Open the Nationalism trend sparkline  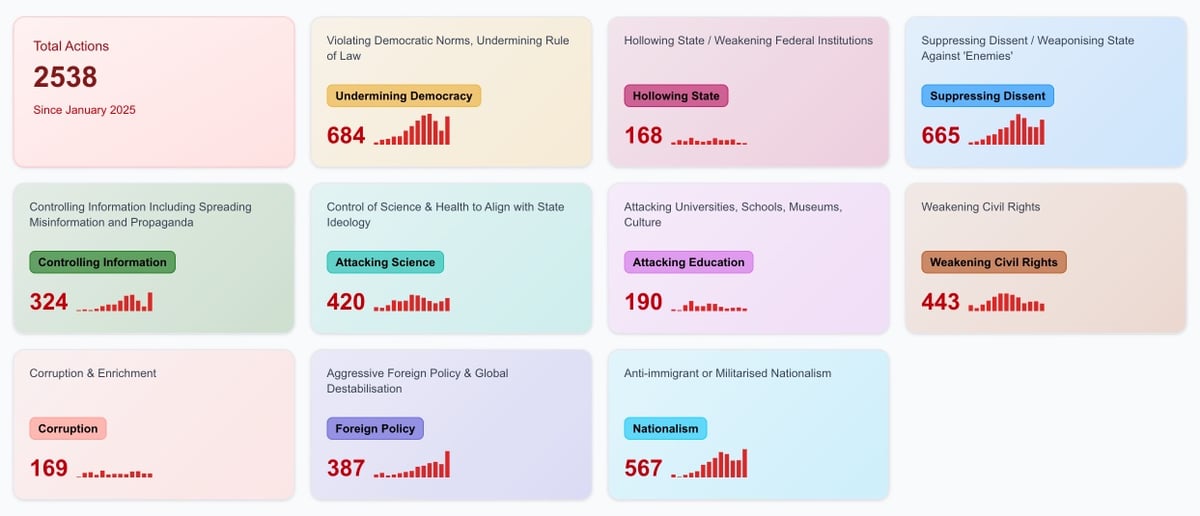(709, 464)
